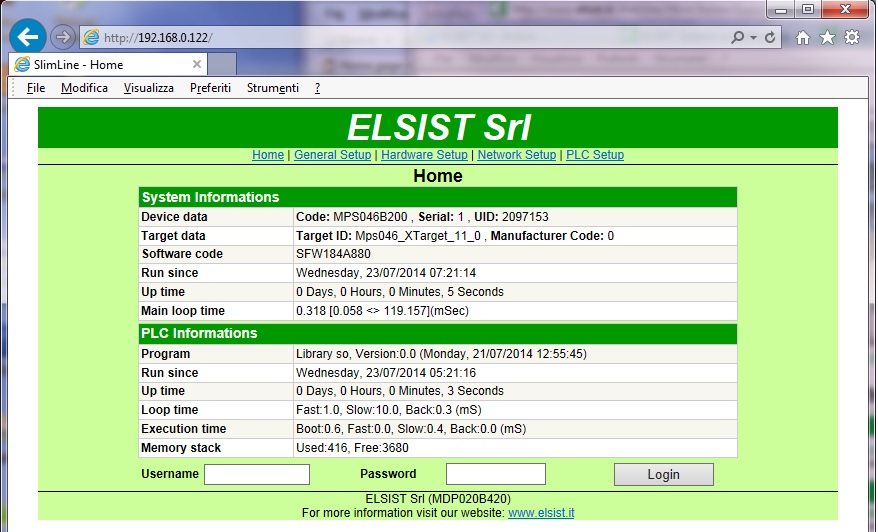
Task: Visit the www.elsist.it website link
Action: (541, 512)
